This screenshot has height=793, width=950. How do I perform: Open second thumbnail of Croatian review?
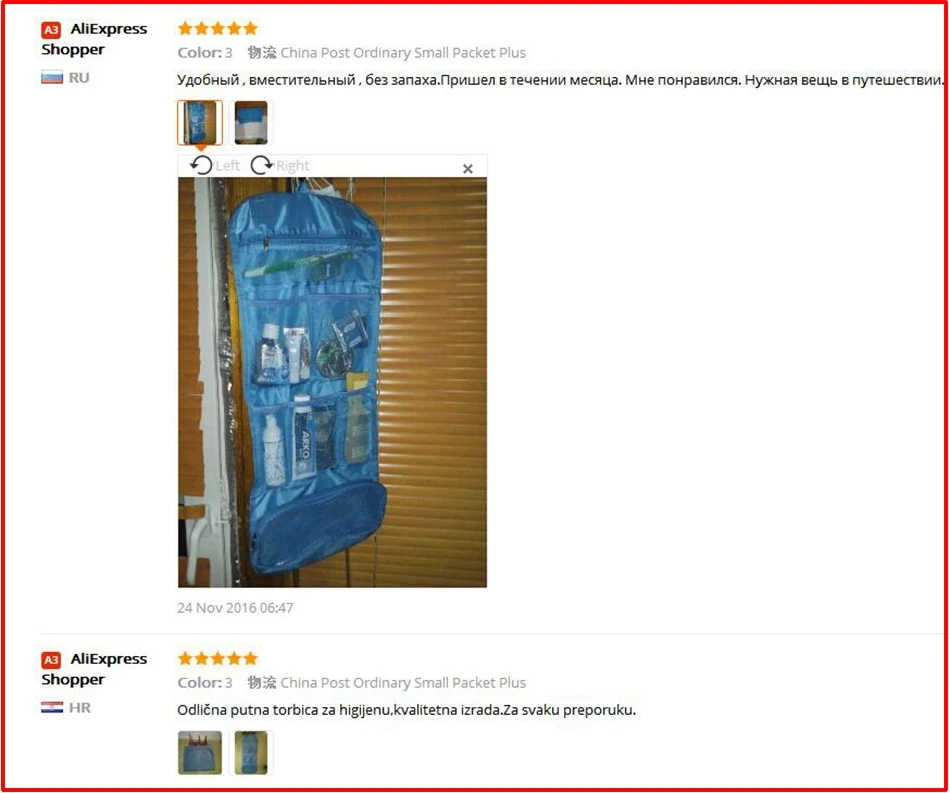point(251,752)
